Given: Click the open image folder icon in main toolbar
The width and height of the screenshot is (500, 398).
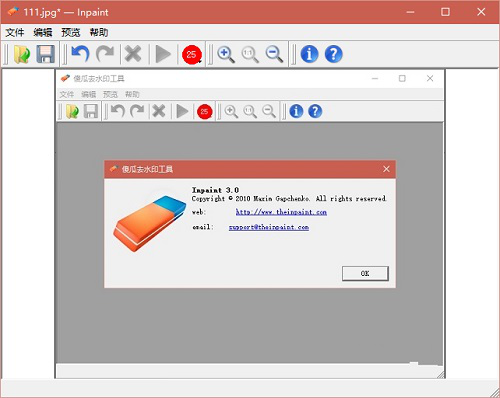Looking at the screenshot, I should 22,54.
